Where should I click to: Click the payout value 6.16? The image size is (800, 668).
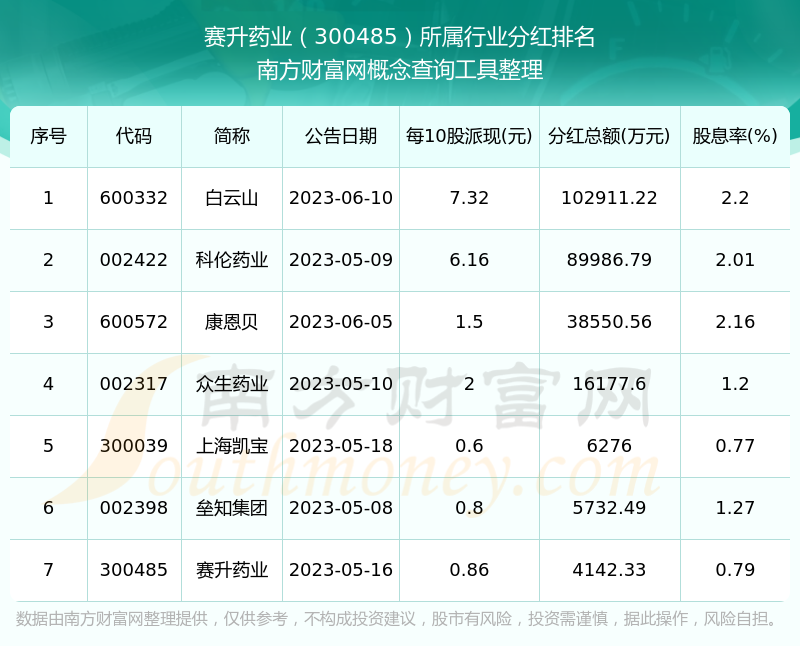469,260
